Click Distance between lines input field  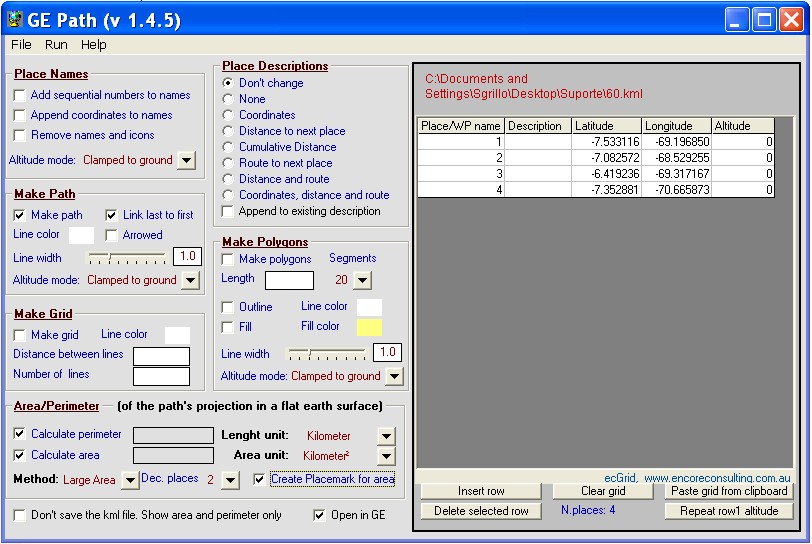[162, 356]
